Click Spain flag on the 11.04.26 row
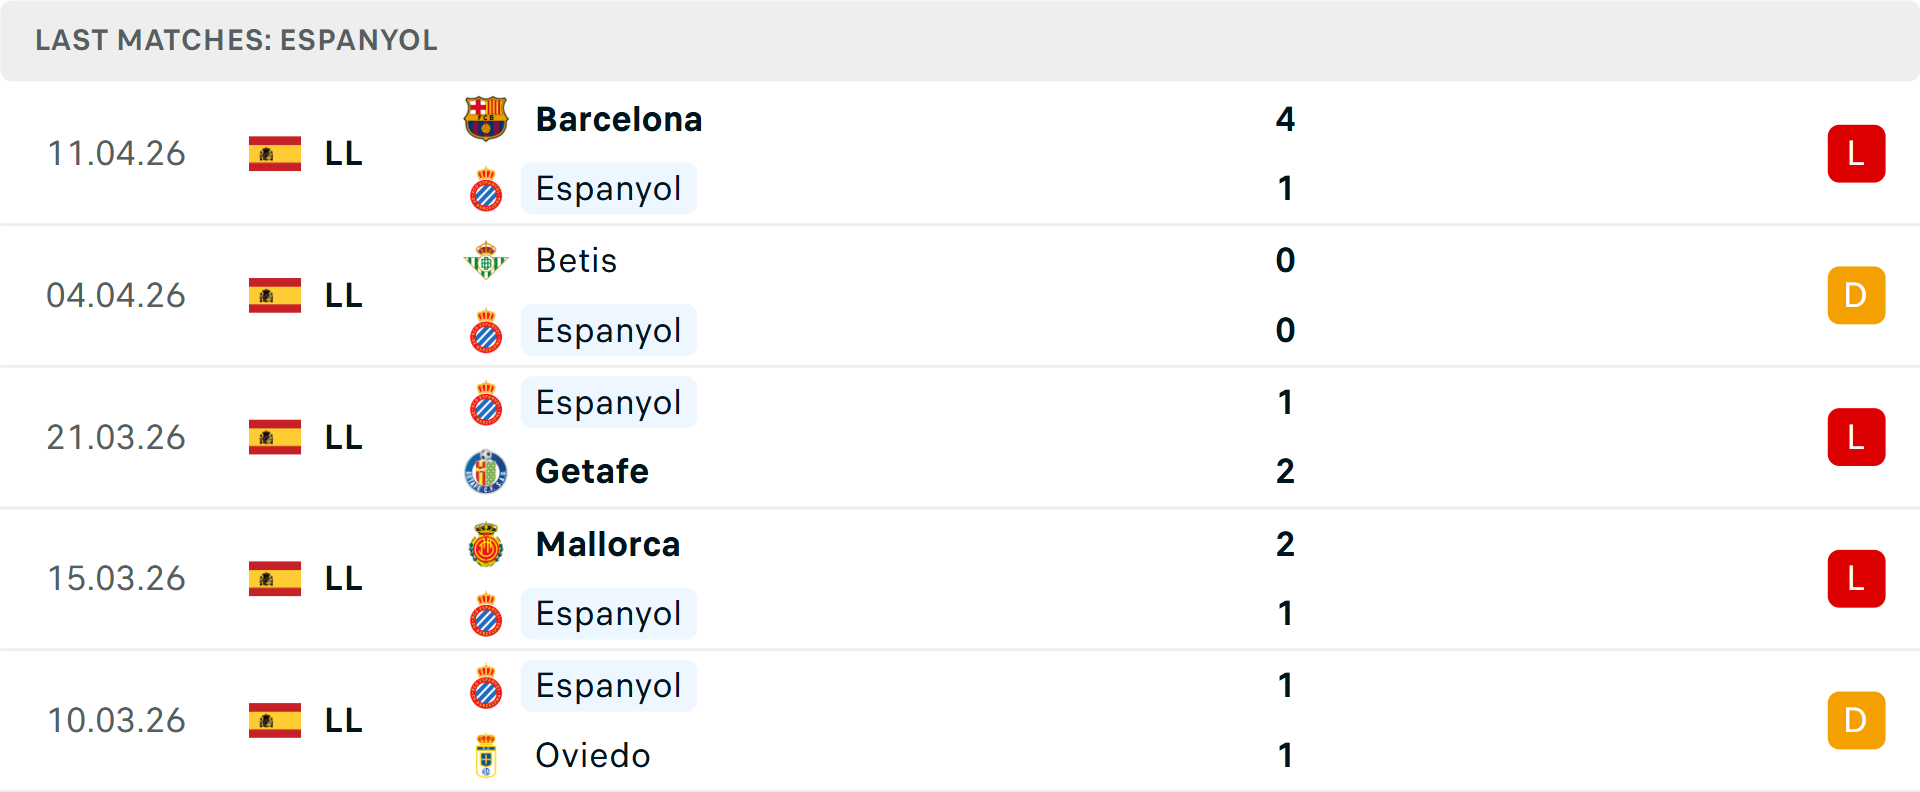1920x792 pixels. pyautogui.click(x=275, y=154)
